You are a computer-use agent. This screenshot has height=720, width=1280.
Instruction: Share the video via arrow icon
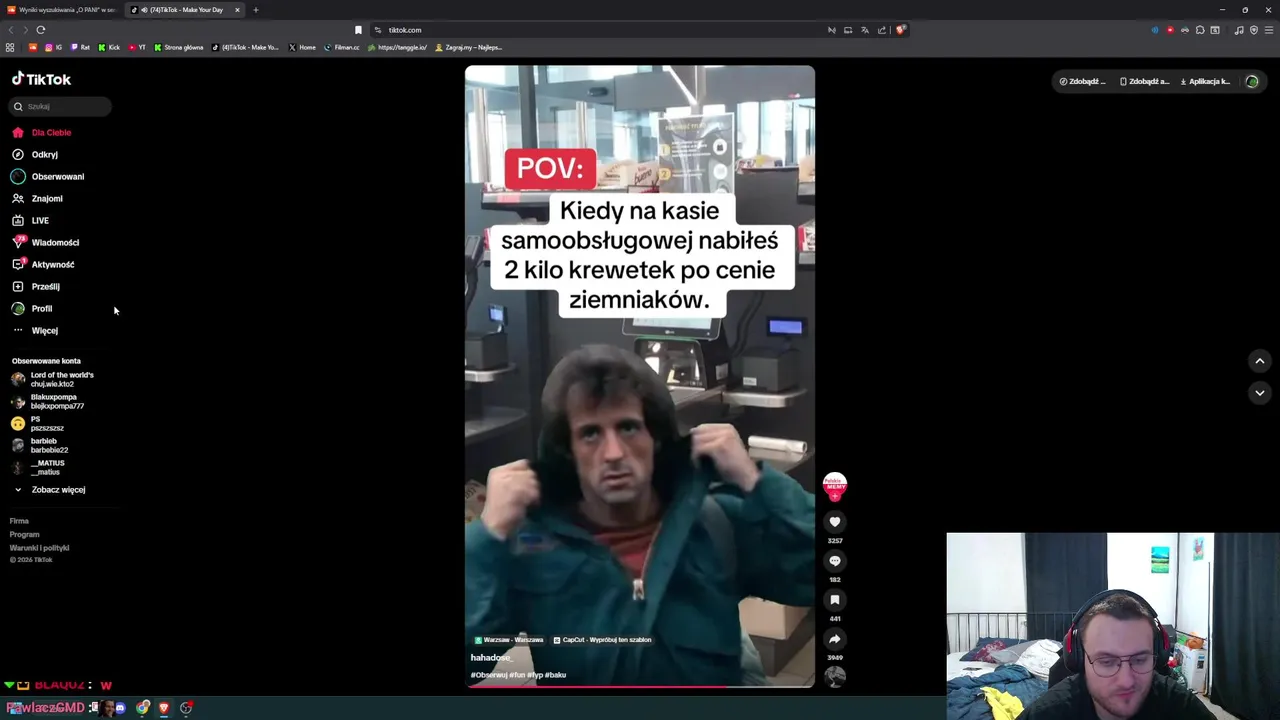pyautogui.click(x=835, y=638)
